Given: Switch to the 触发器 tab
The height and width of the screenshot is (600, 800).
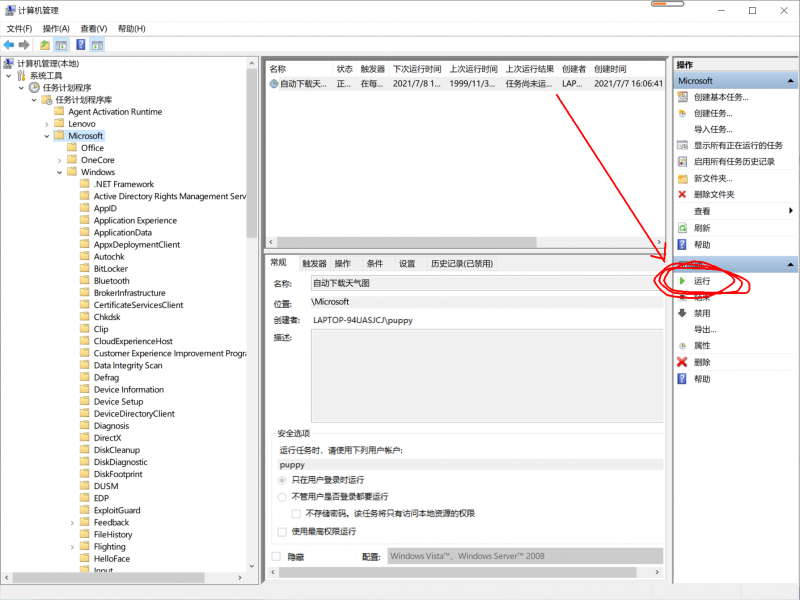Looking at the screenshot, I should pyautogui.click(x=314, y=264).
